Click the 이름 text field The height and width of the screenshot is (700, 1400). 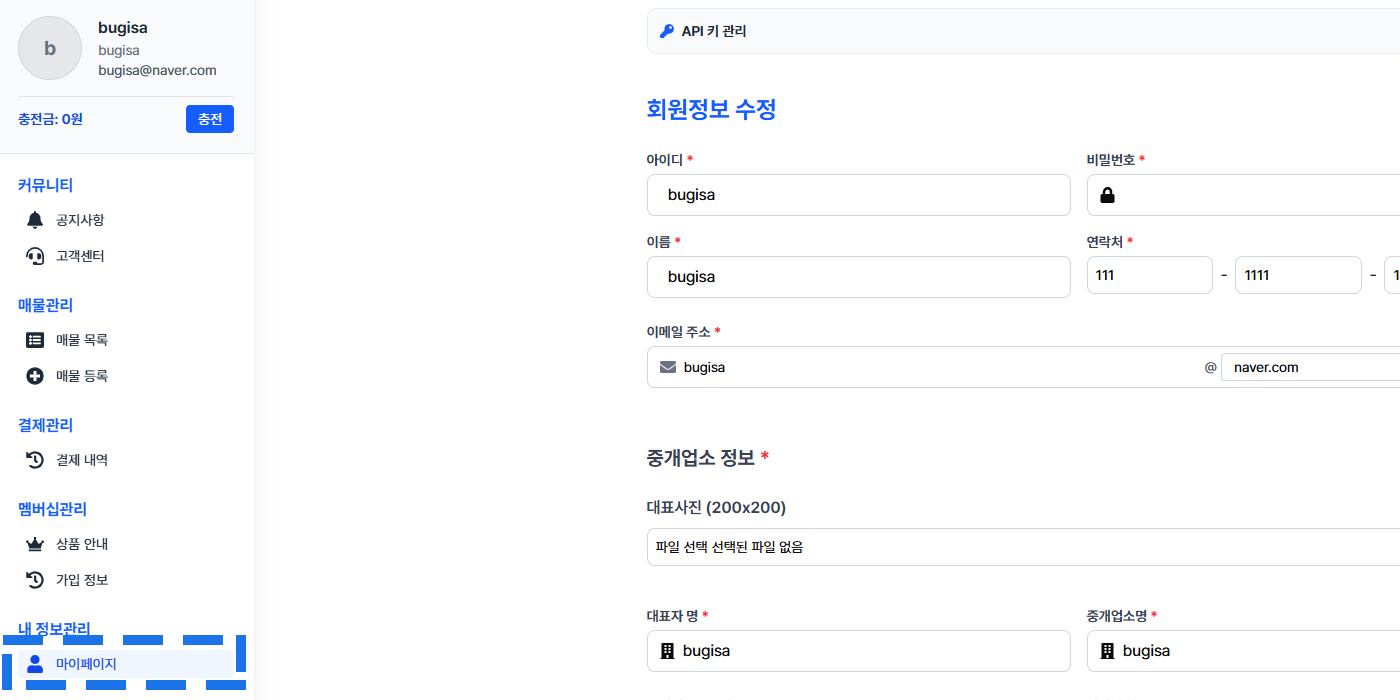tap(858, 277)
